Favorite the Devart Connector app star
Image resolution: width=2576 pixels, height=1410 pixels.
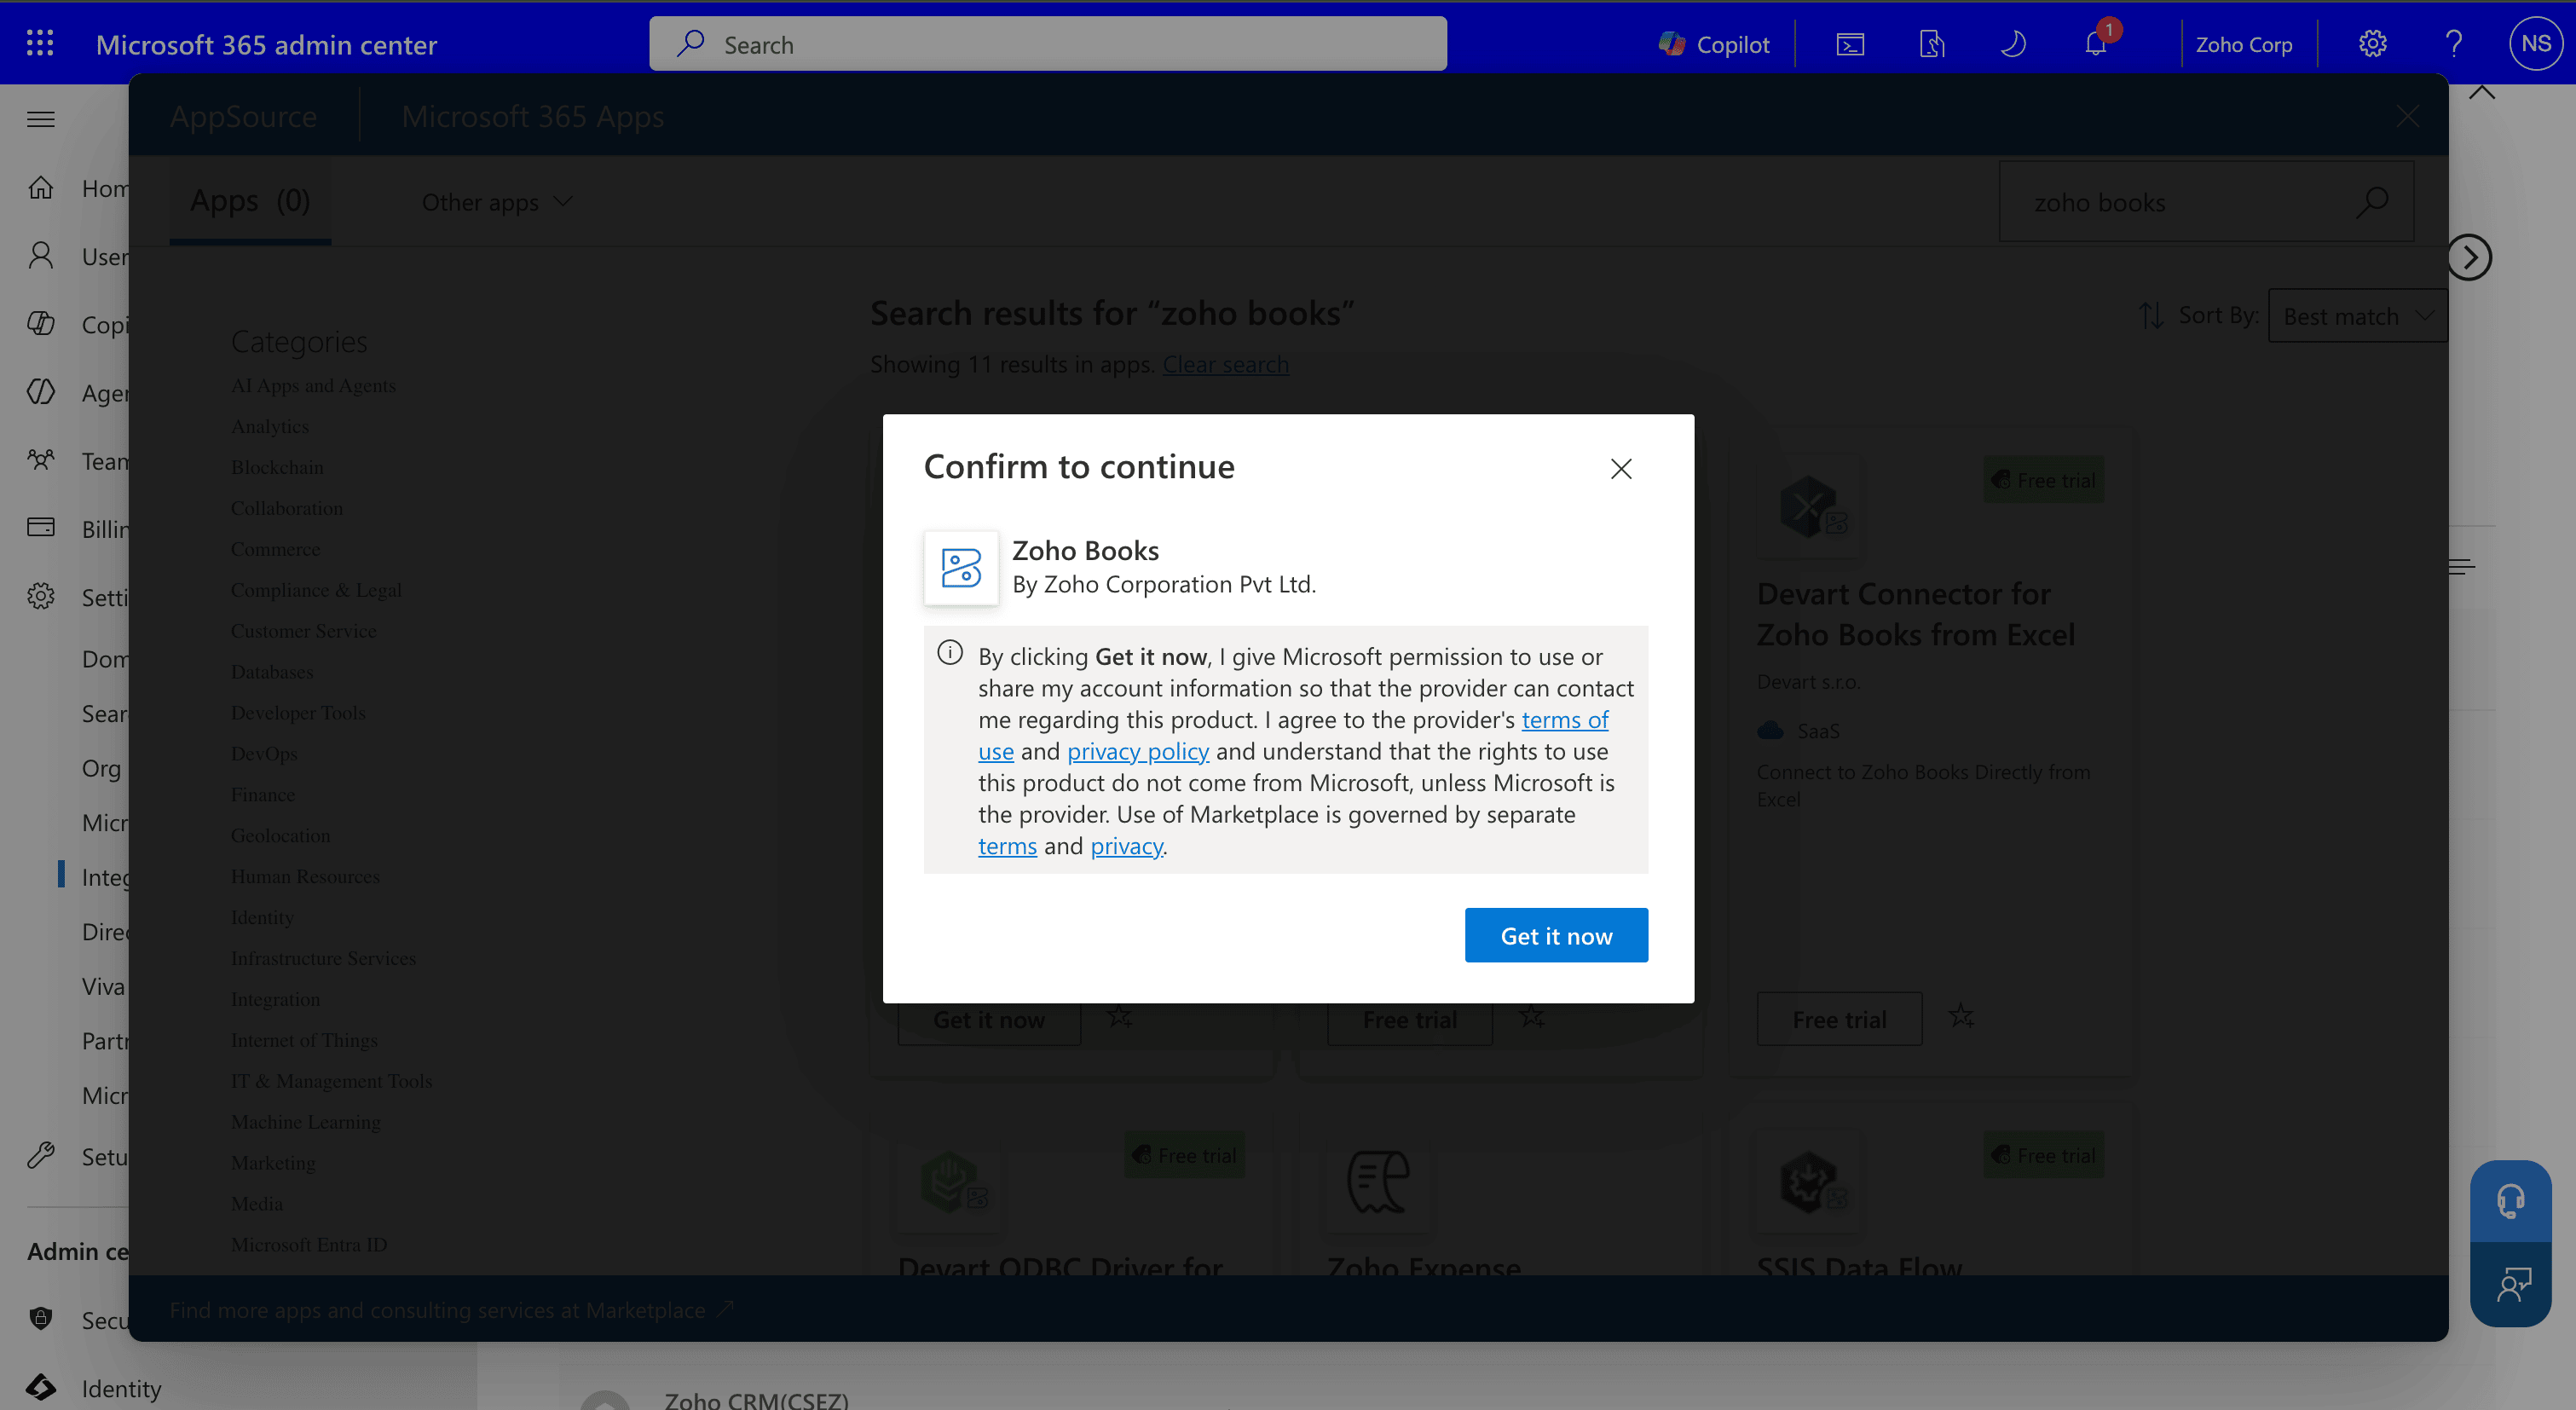click(x=1961, y=1017)
